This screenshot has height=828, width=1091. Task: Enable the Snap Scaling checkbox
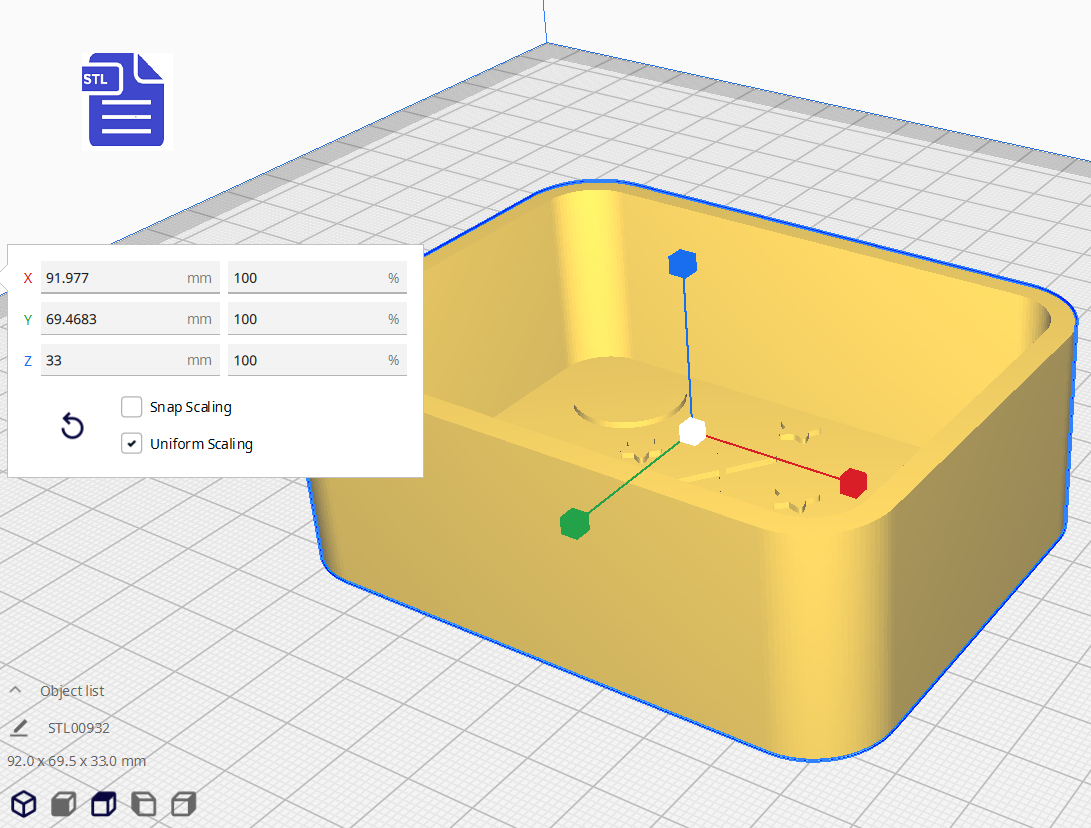pyautogui.click(x=132, y=407)
